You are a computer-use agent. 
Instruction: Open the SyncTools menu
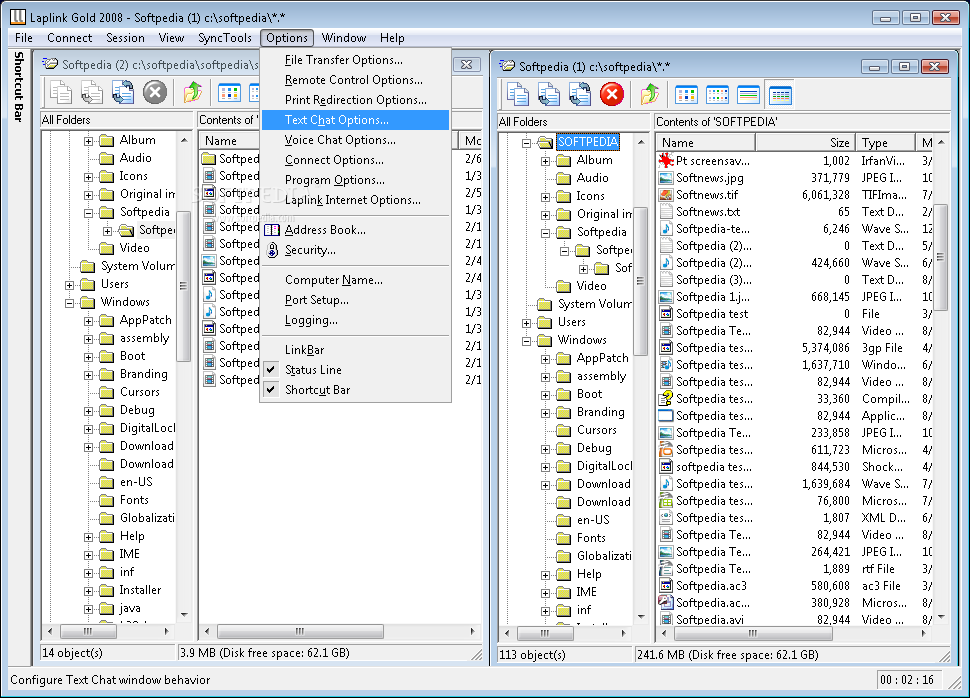tap(225, 38)
